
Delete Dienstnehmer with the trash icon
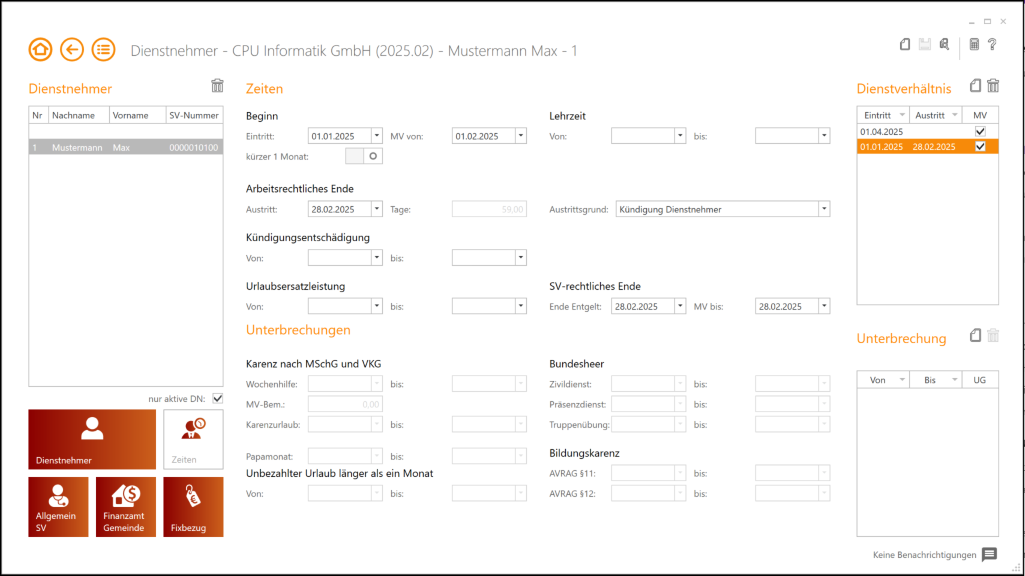[217, 86]
